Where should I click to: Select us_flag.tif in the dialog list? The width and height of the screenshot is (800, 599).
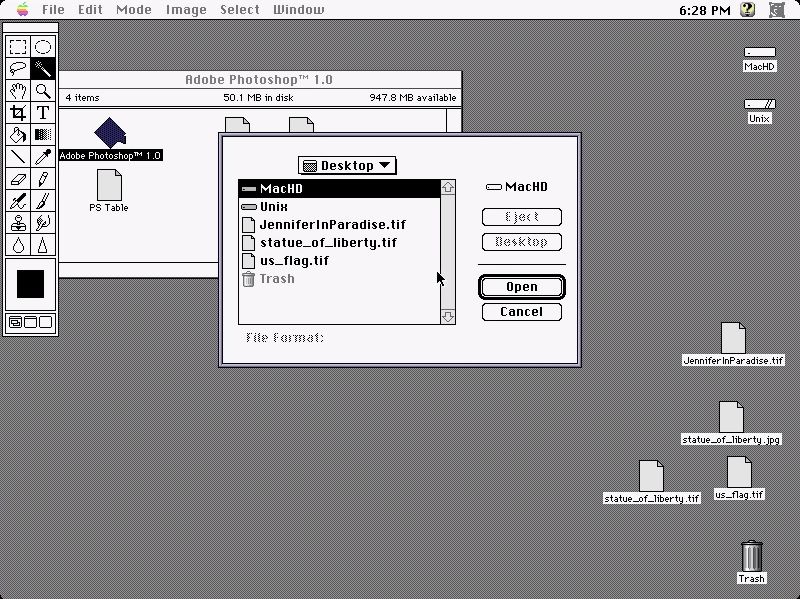tap(339, 261)
